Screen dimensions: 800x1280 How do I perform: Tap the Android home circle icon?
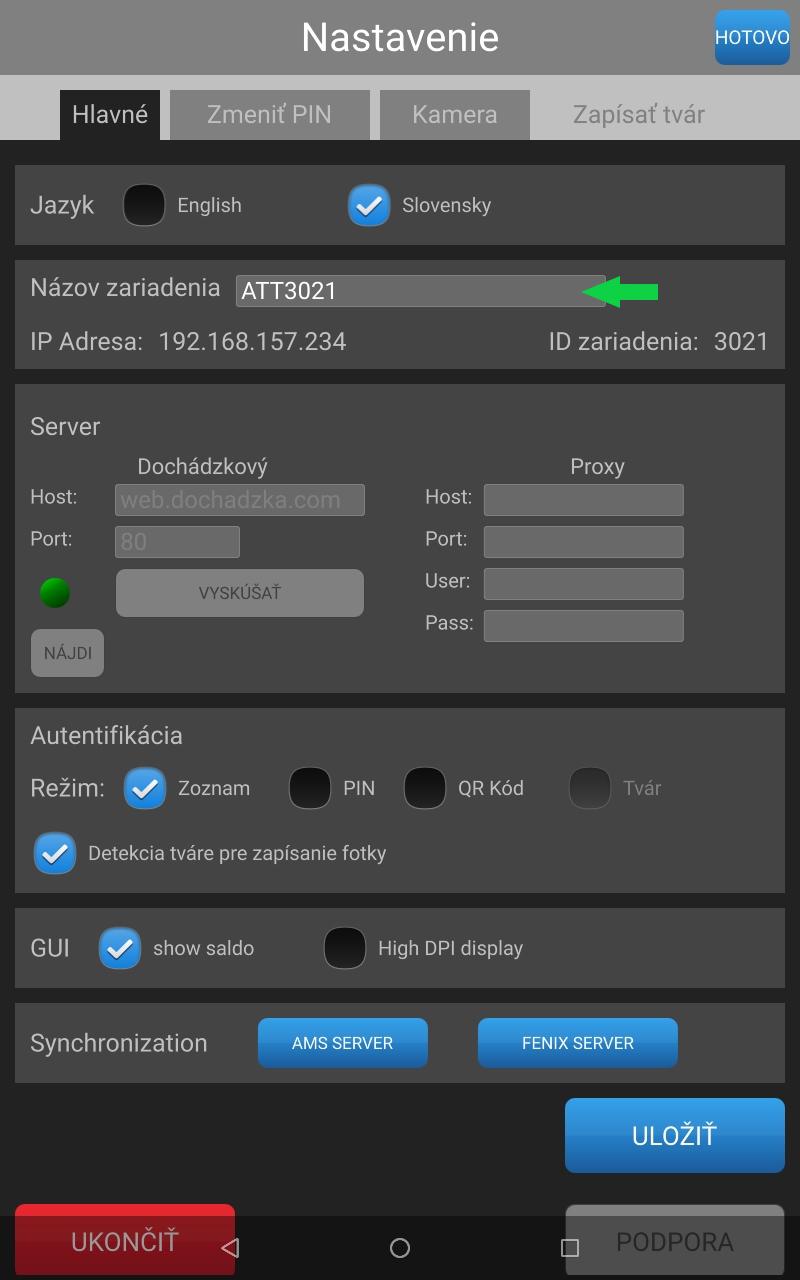point(400,1247)
